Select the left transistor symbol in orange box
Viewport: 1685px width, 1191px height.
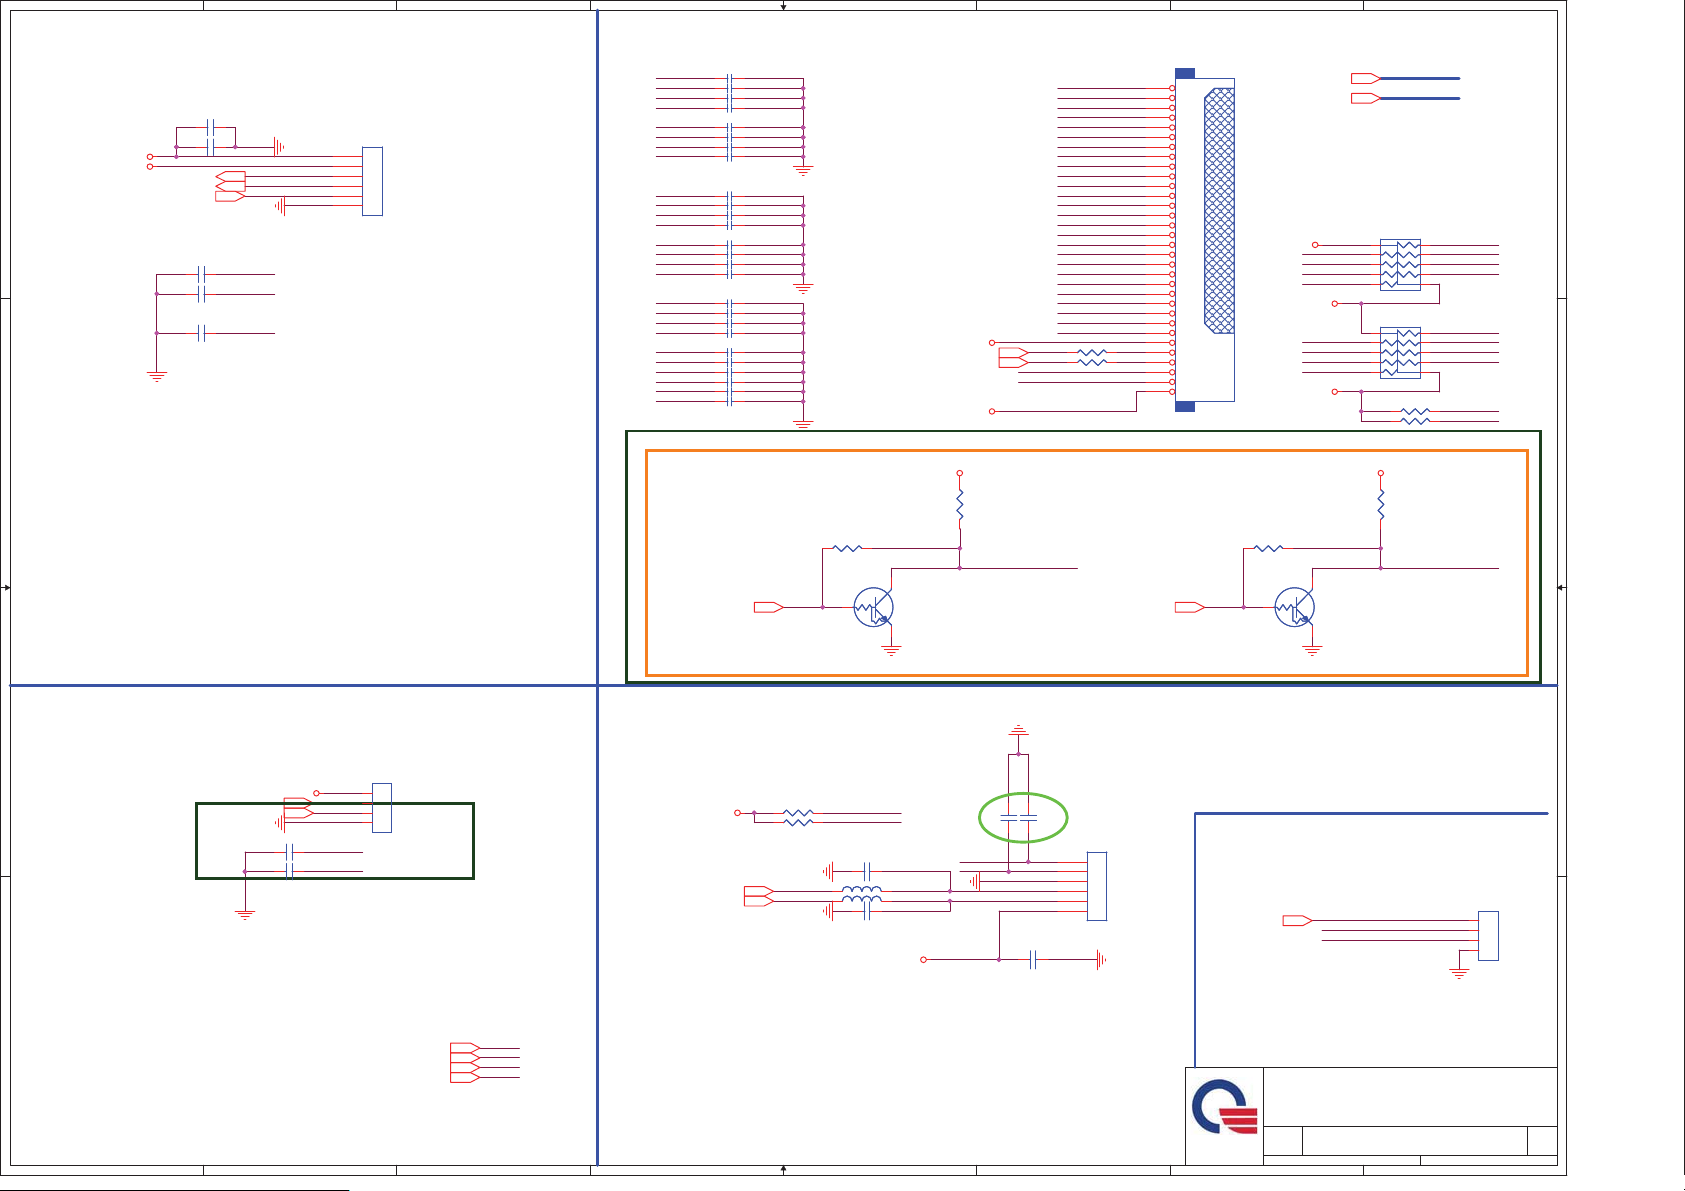click(x=873, y=607)
